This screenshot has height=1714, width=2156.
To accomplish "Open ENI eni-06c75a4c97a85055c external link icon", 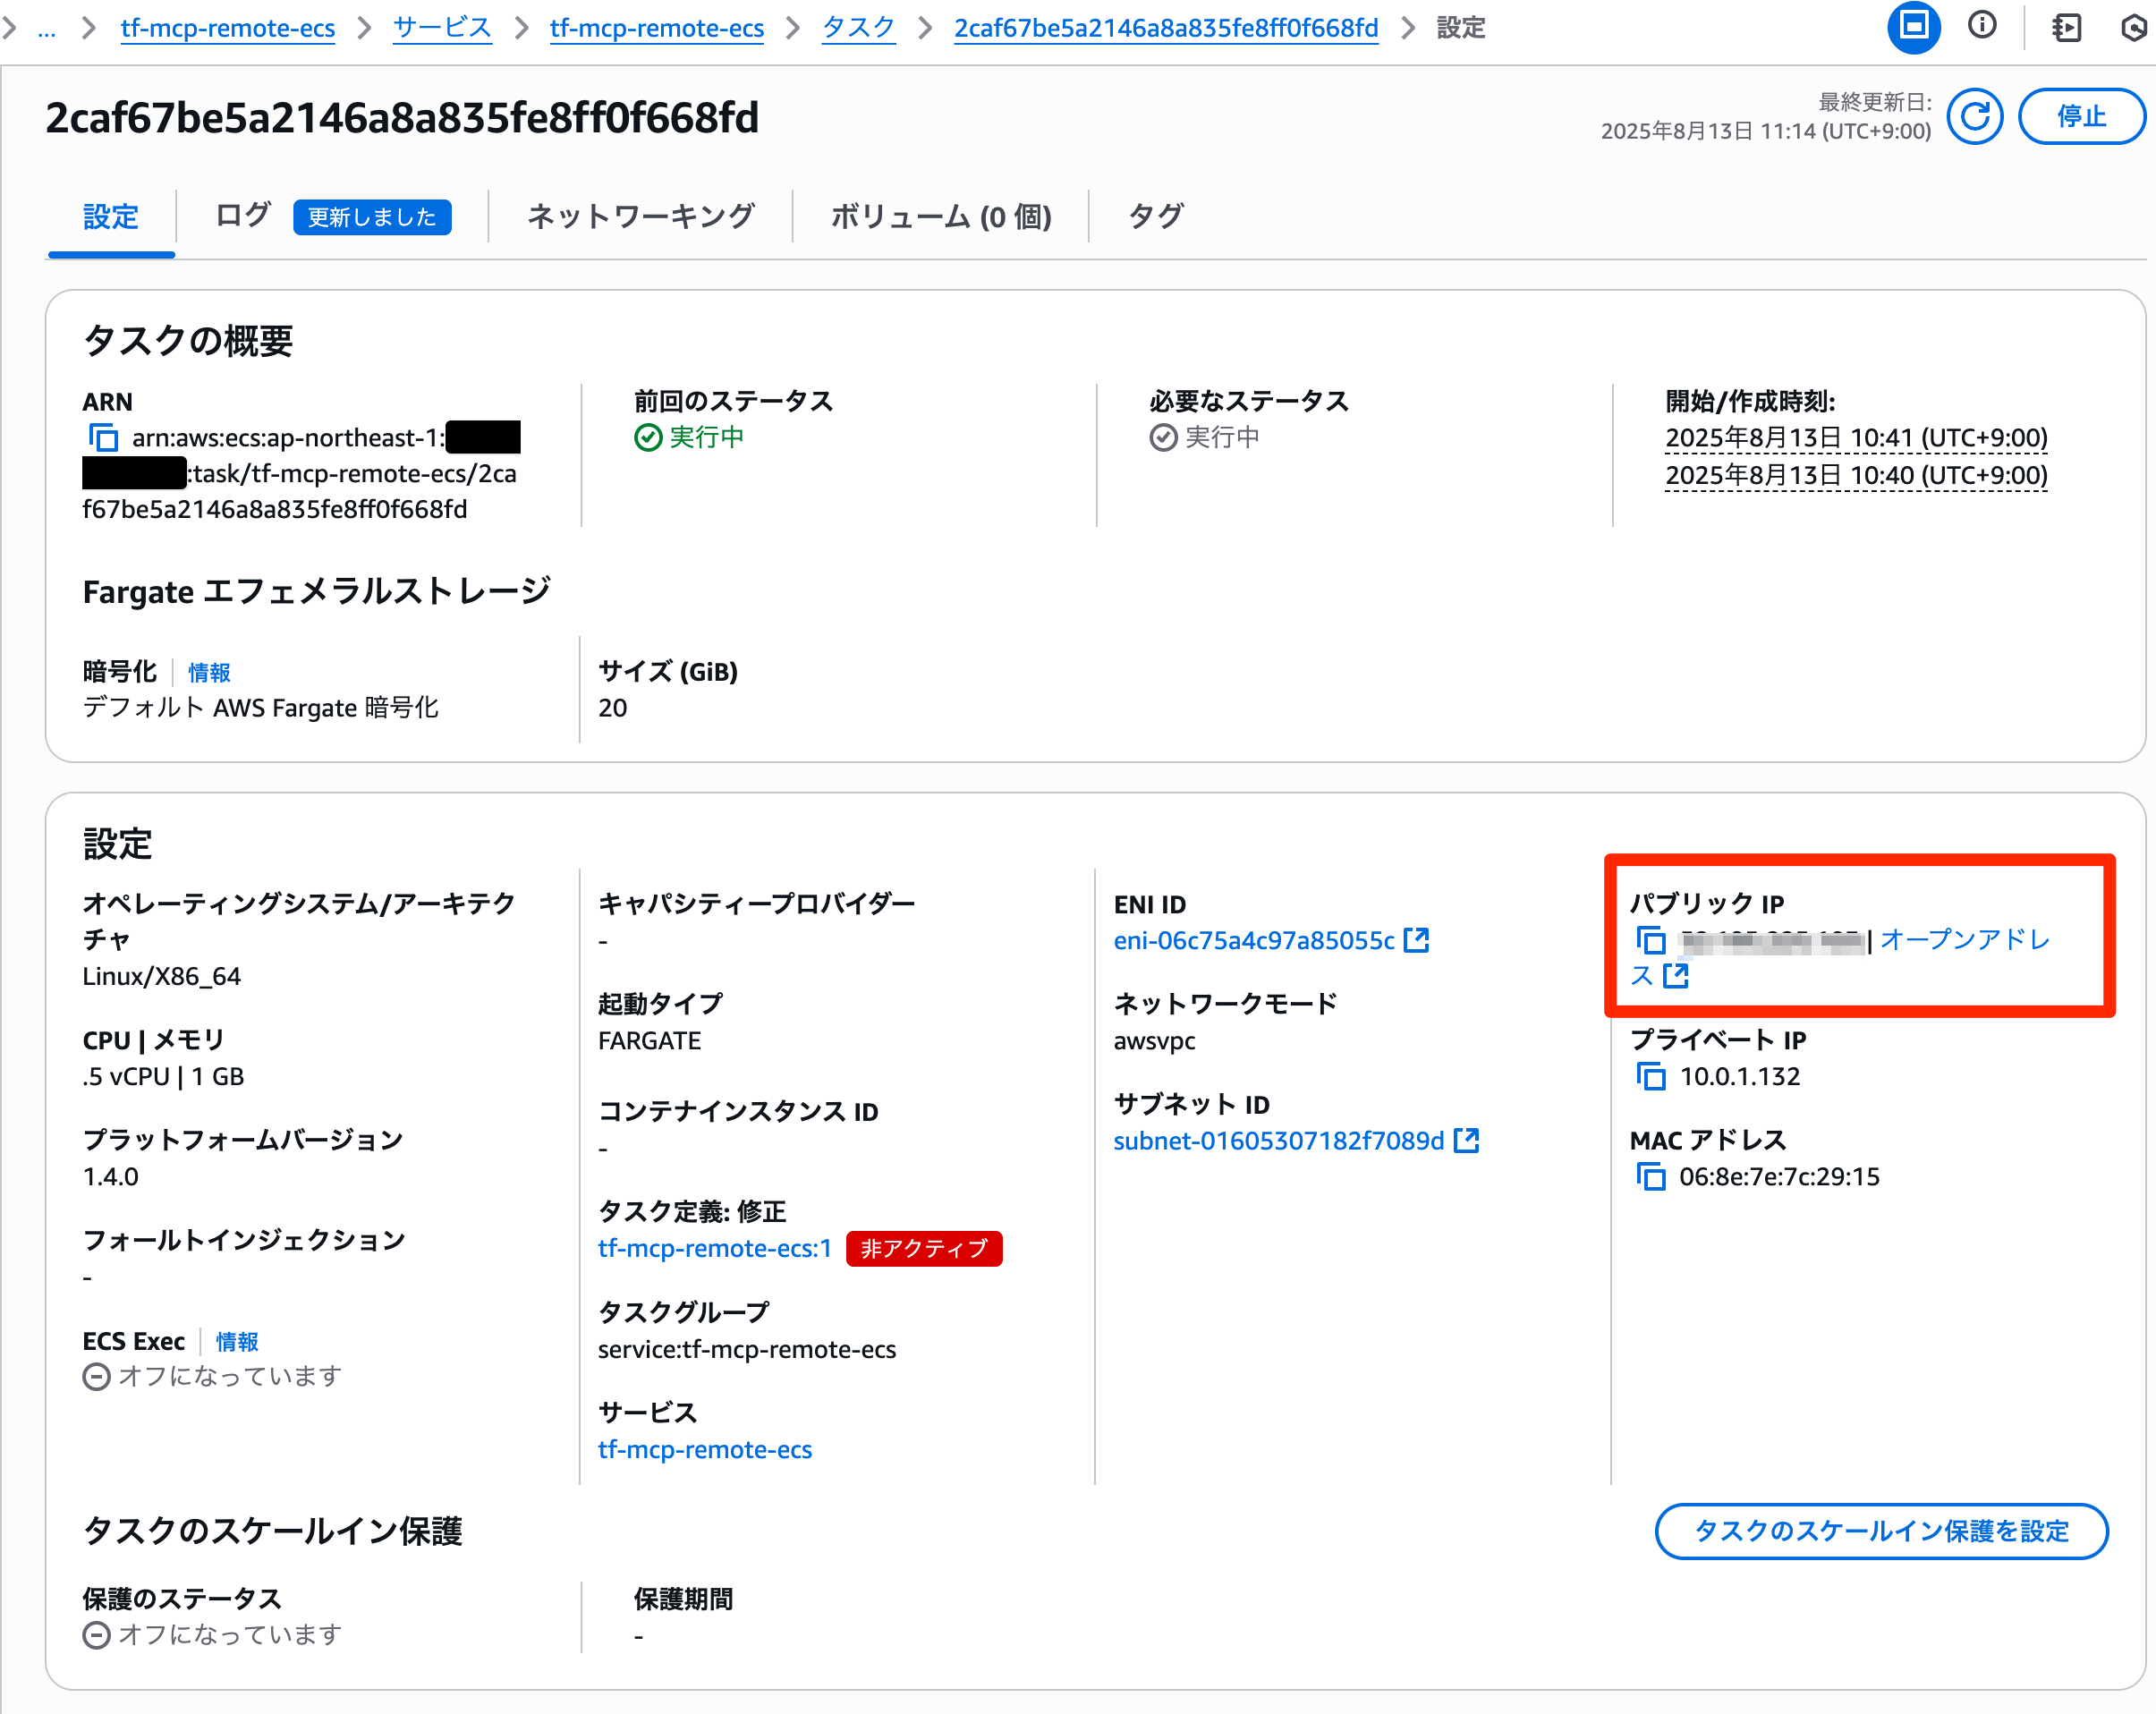I will (x=1416, y=940).
